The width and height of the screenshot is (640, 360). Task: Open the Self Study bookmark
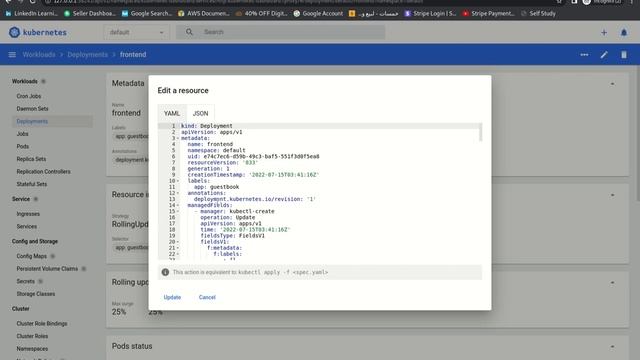[x=538, y=13]
